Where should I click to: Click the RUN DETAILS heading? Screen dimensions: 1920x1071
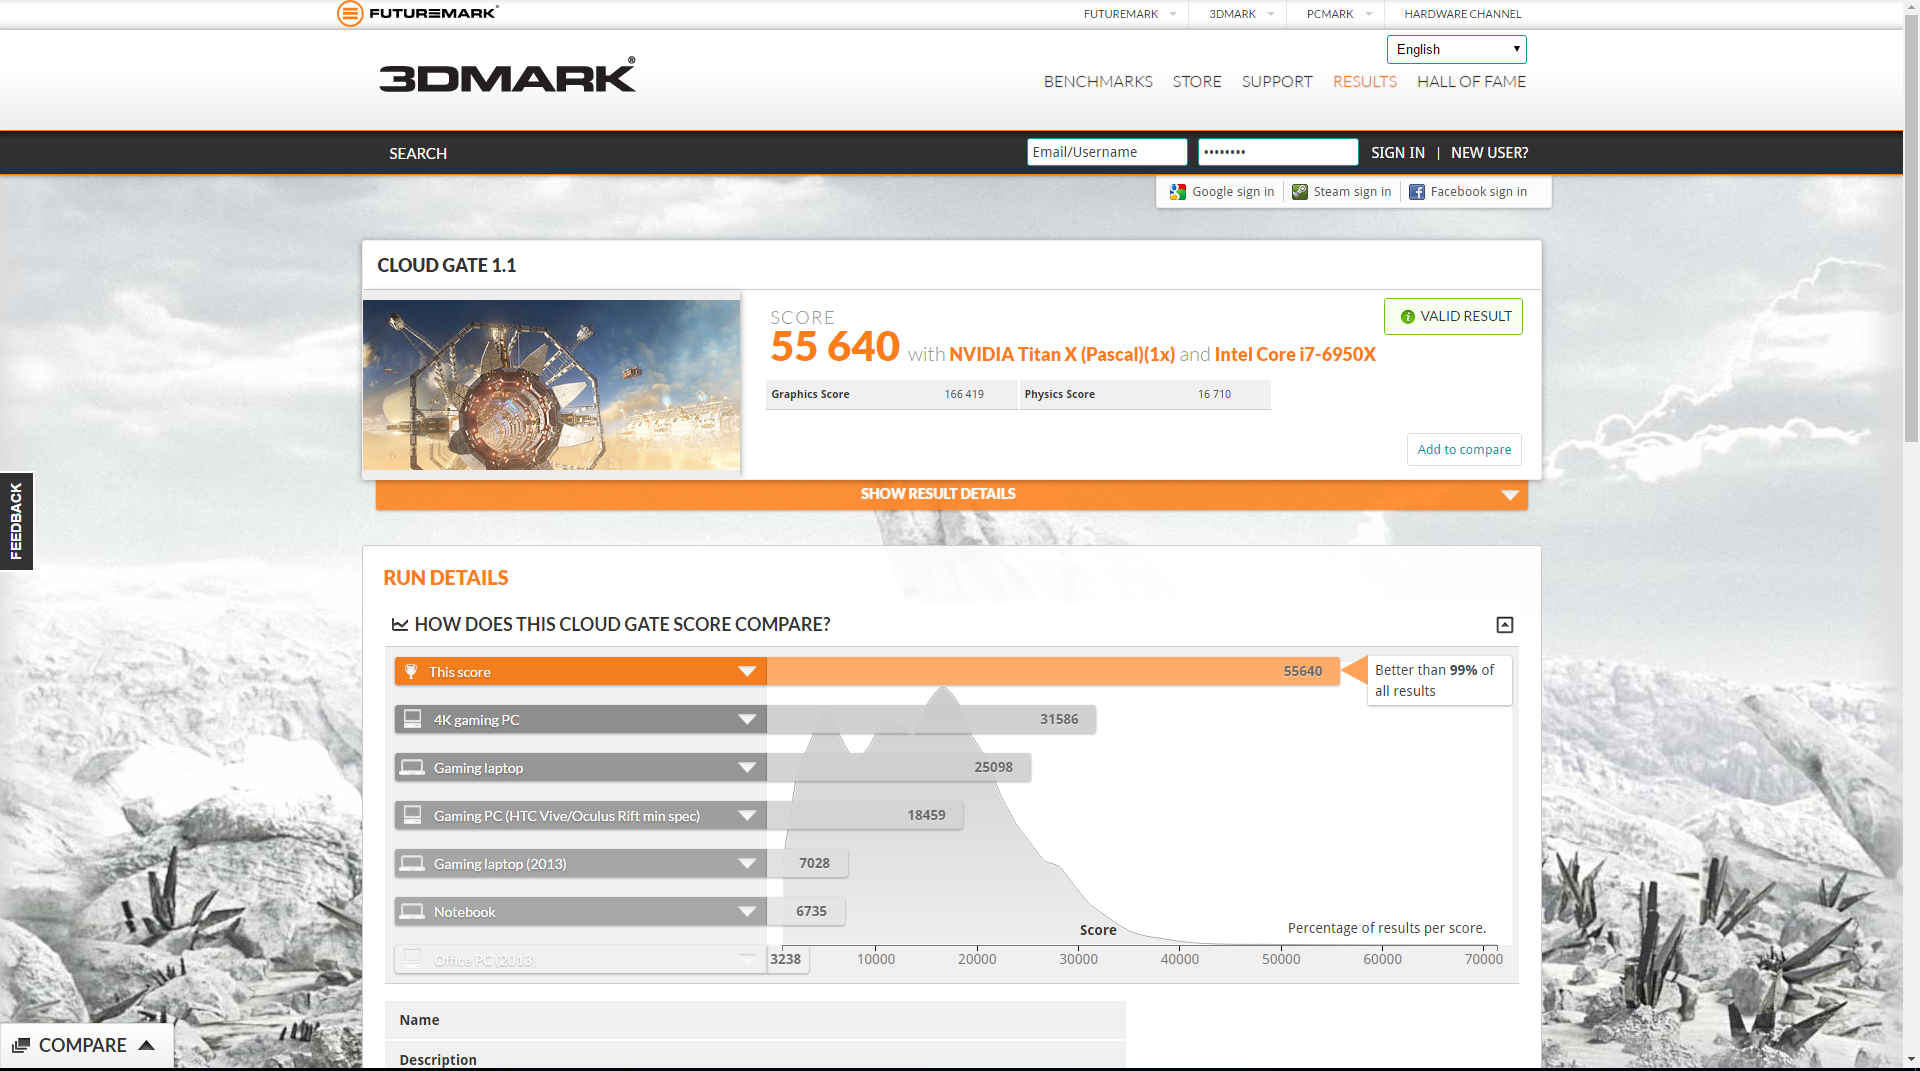point(445,578)
